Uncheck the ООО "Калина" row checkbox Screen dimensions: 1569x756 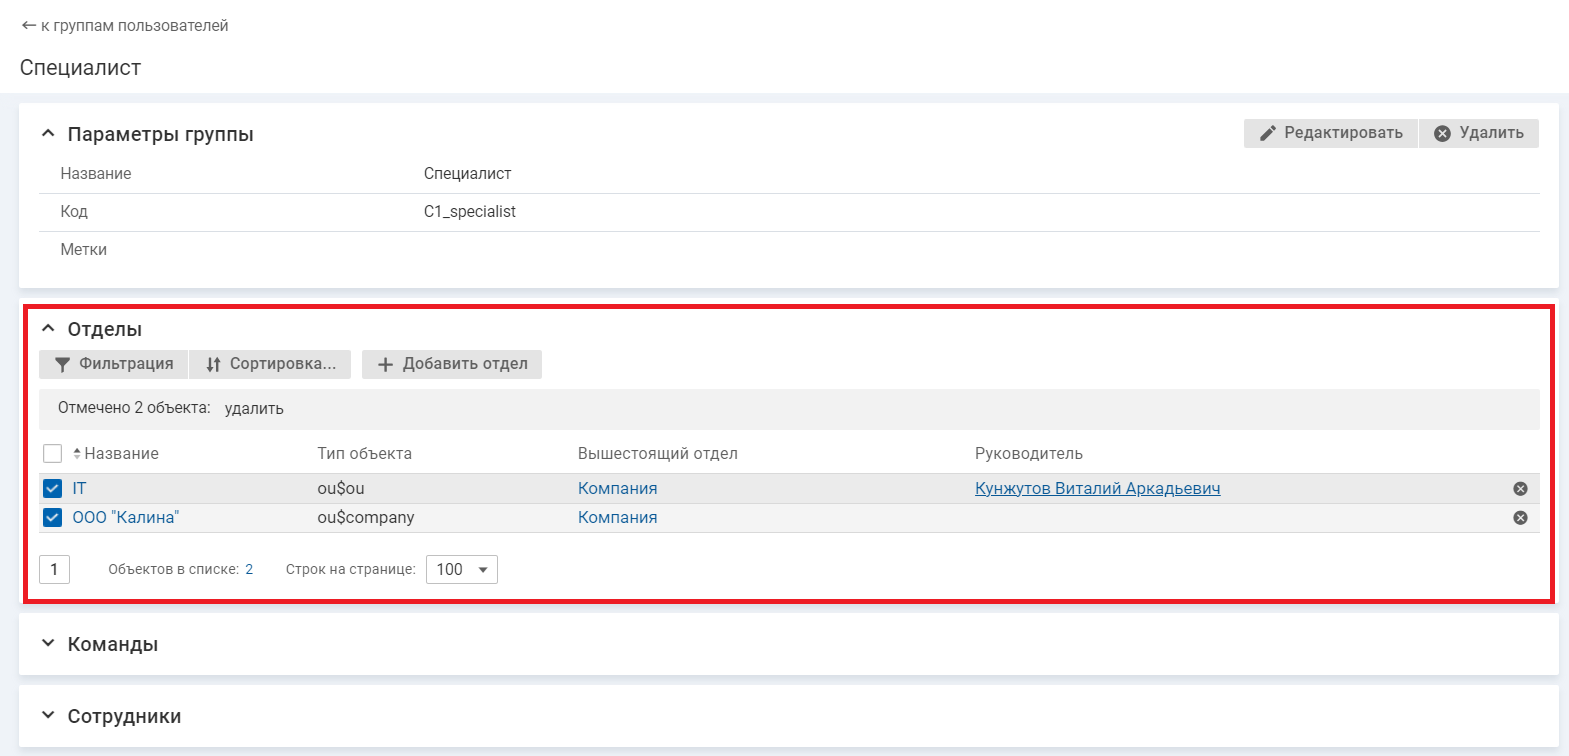pyautogui.click(x=53, y=518)
